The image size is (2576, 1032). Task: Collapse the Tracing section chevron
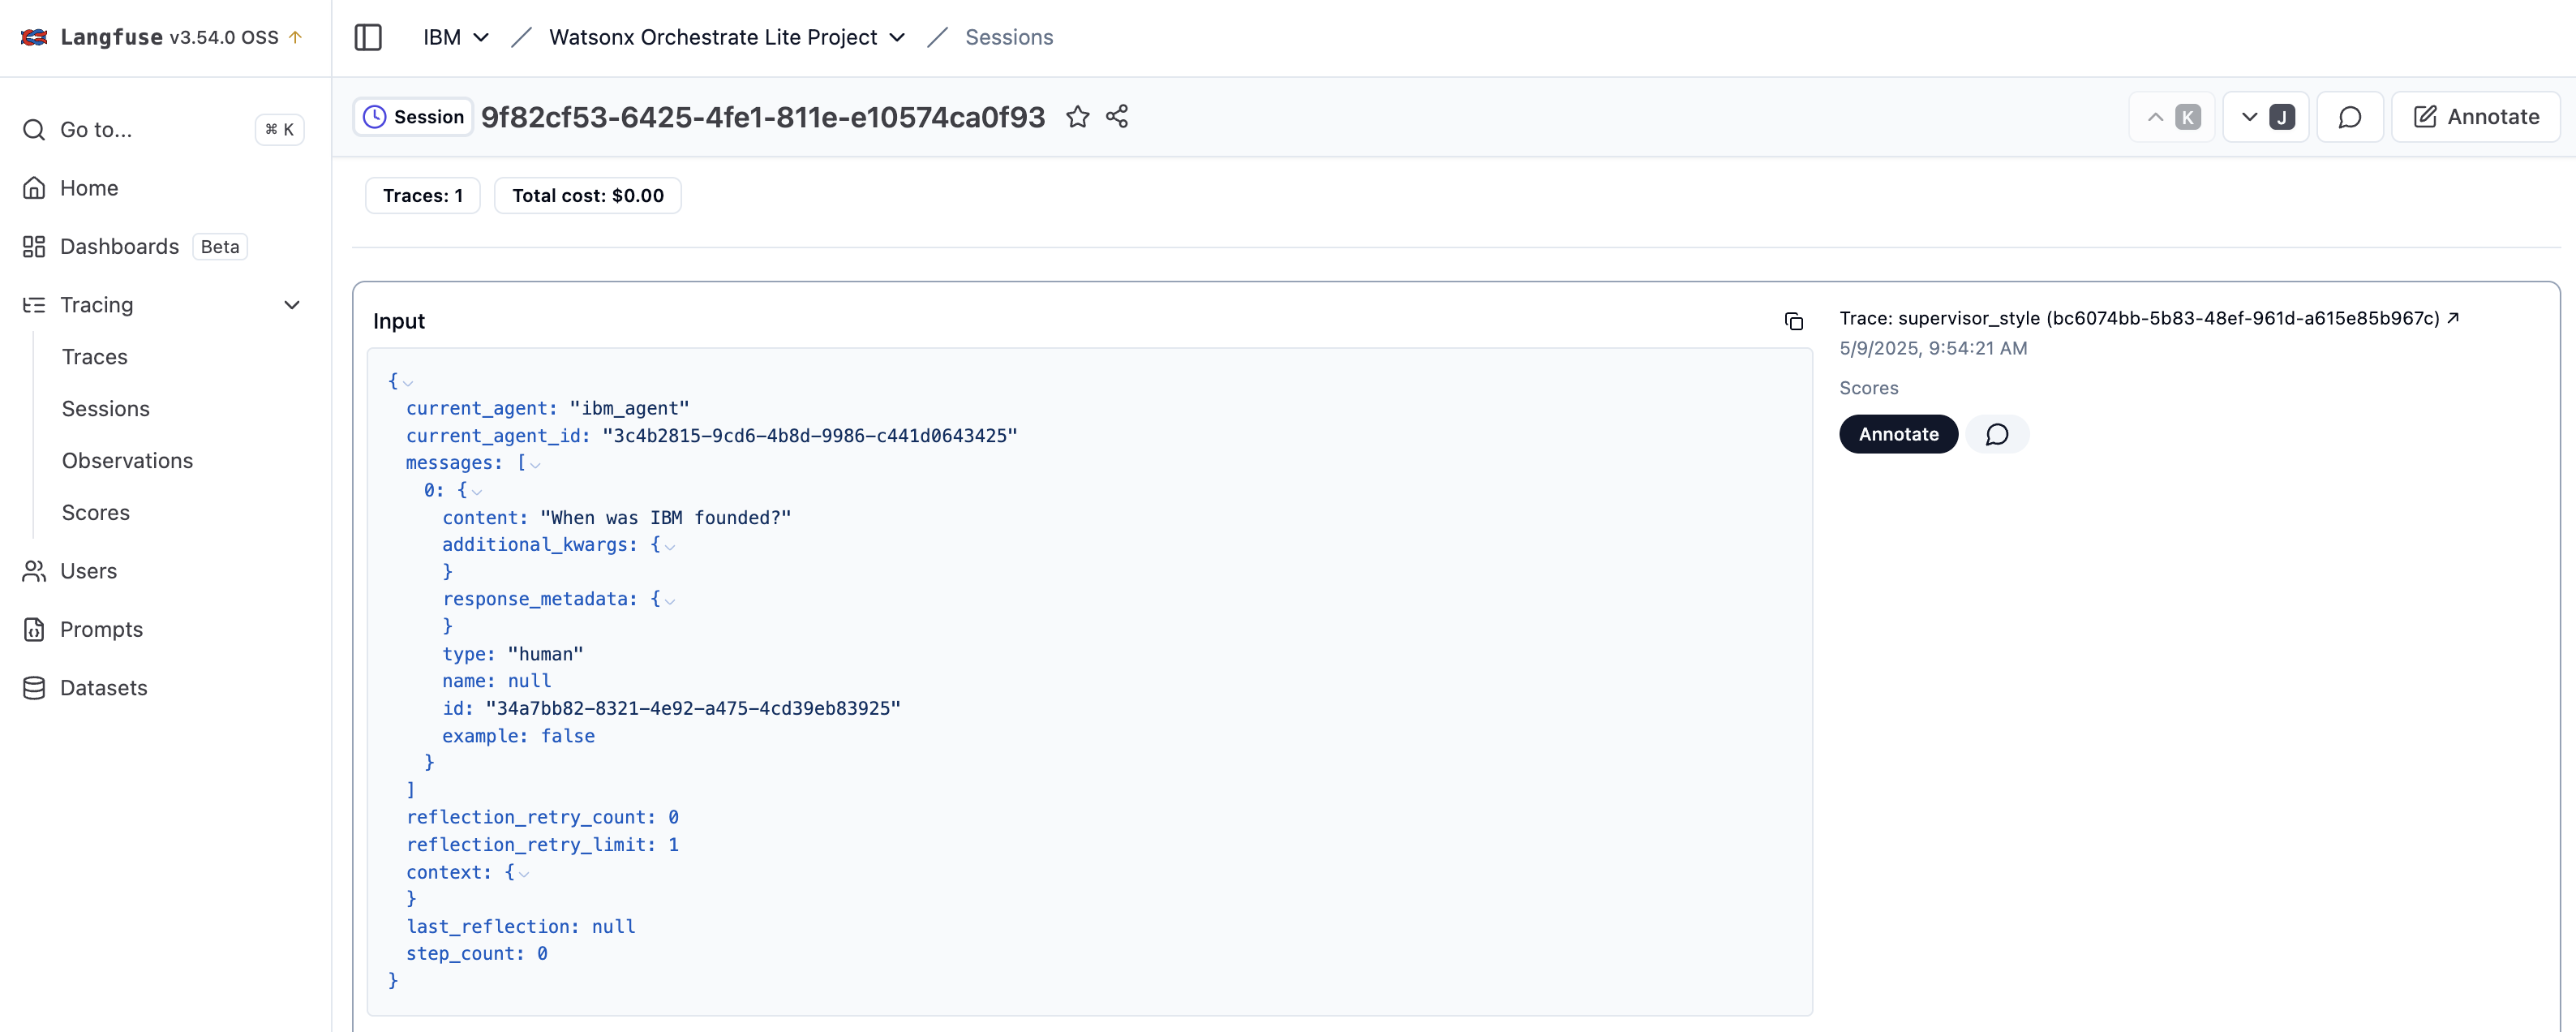tap(292, 305)
